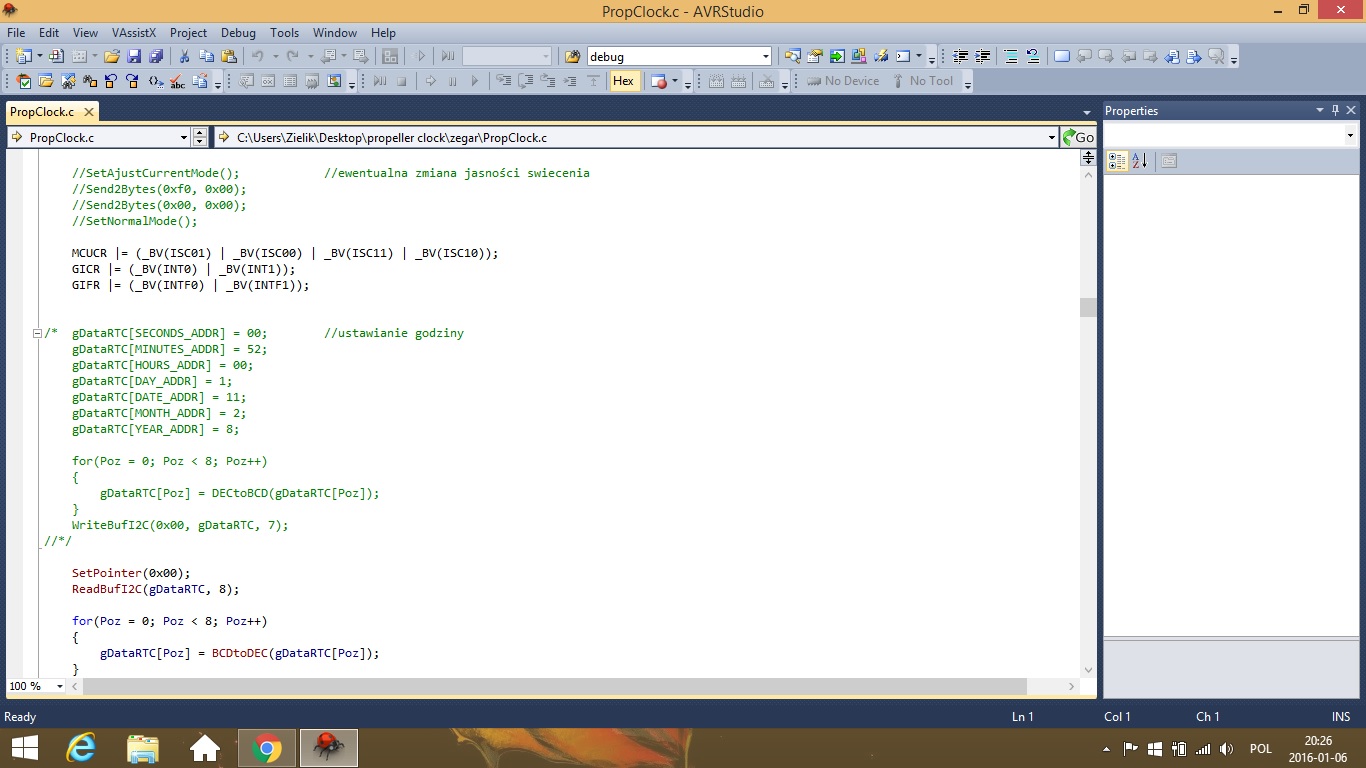Viewport: 1366px width, 768px height.
Task: Open the Properties window position dropdown arrow
Action: tap(1319, 111)
